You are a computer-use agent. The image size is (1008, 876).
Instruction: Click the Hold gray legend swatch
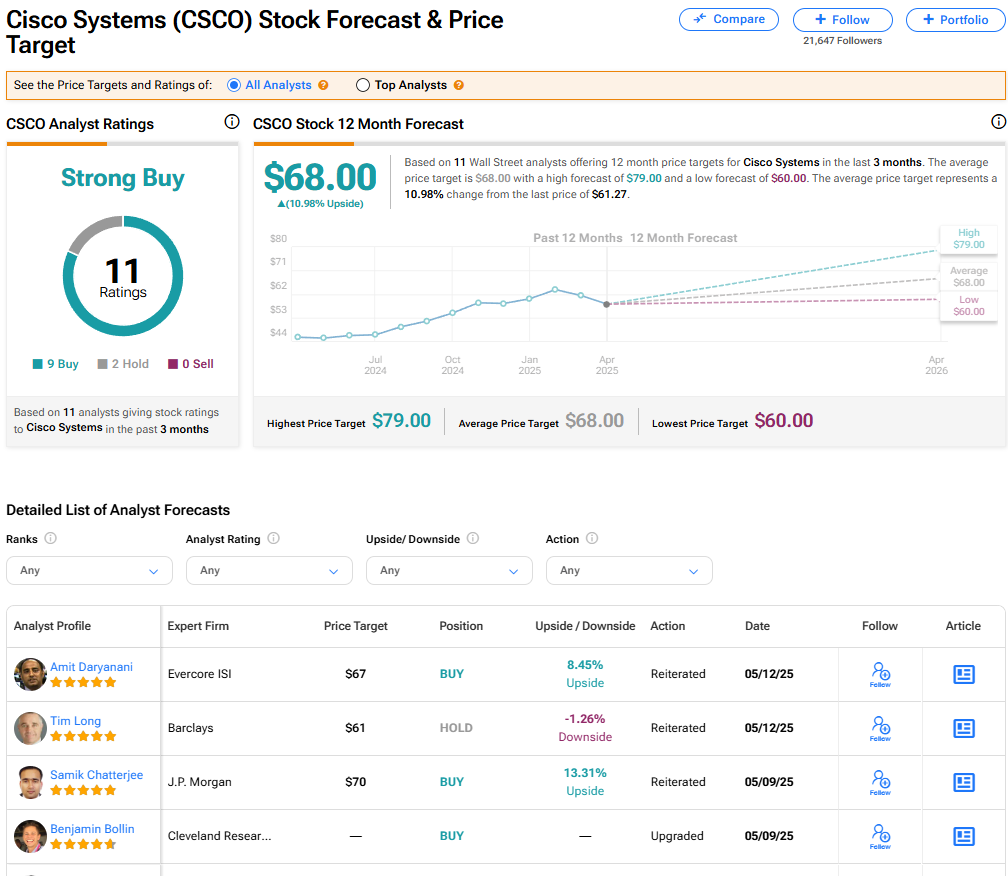pos(102,364)
